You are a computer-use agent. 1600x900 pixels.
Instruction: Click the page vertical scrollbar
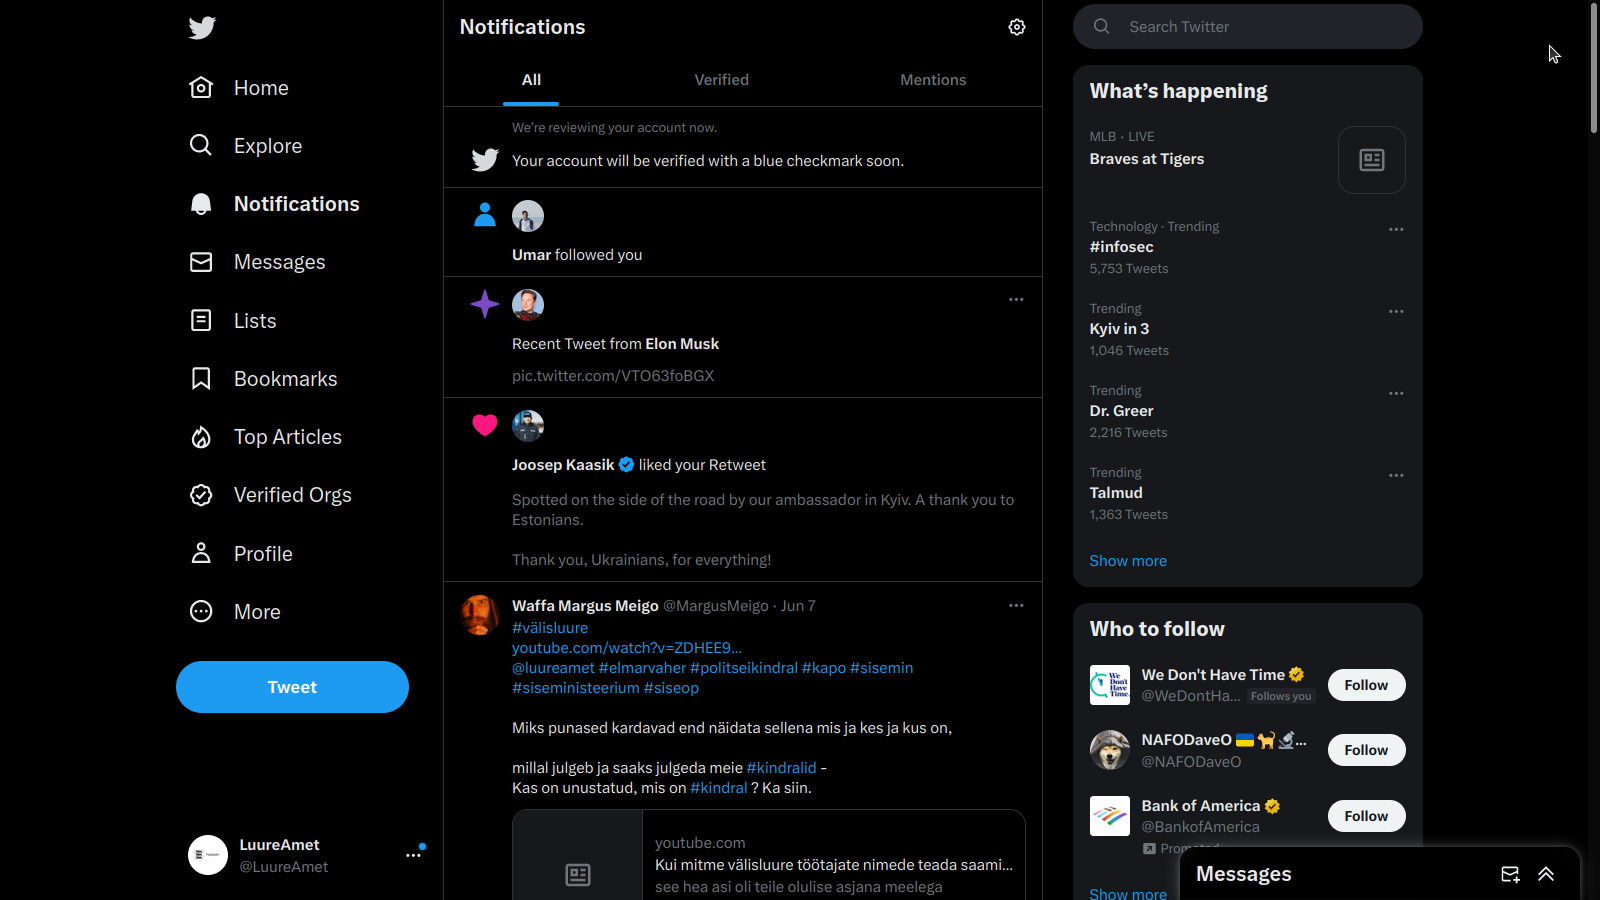1594,68
